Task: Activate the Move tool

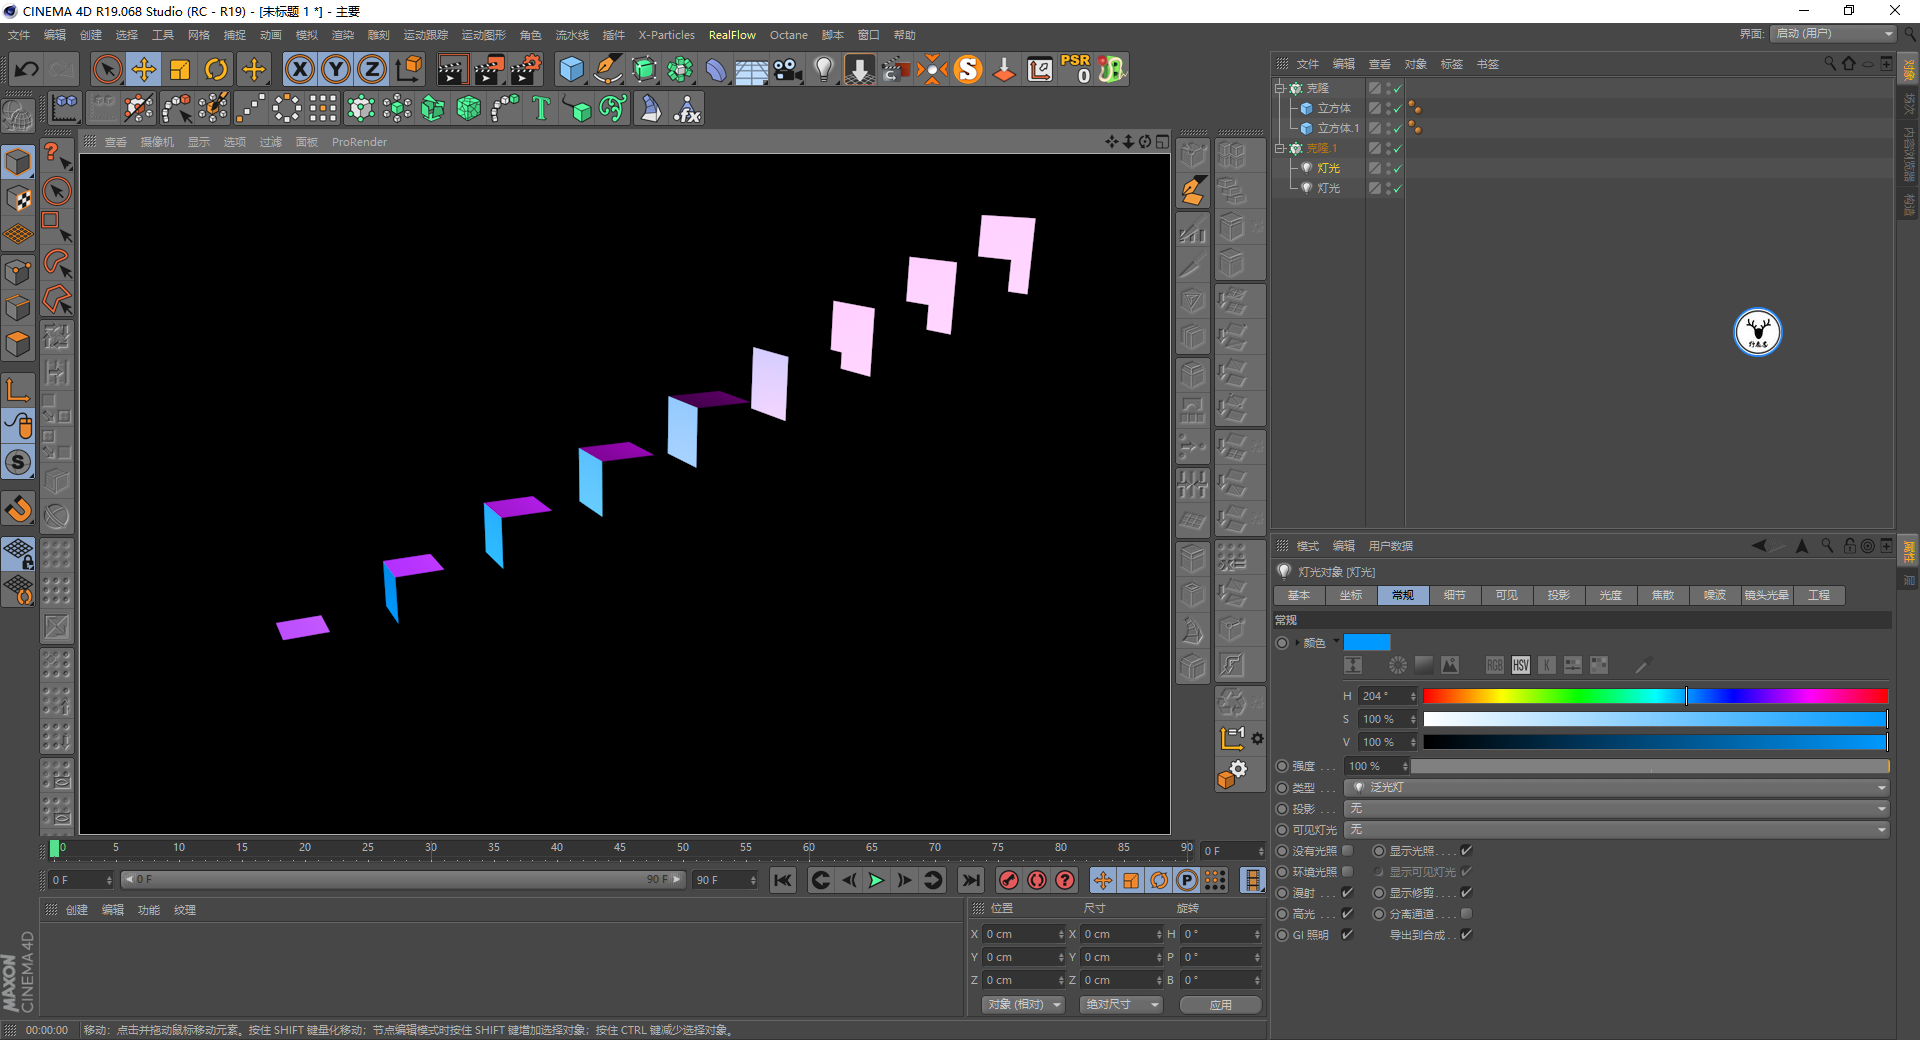Action: pos(144,69)
